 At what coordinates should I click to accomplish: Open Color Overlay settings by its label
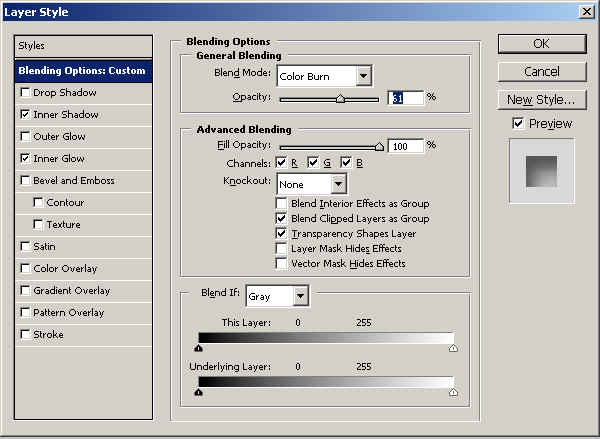coord(65,269)
